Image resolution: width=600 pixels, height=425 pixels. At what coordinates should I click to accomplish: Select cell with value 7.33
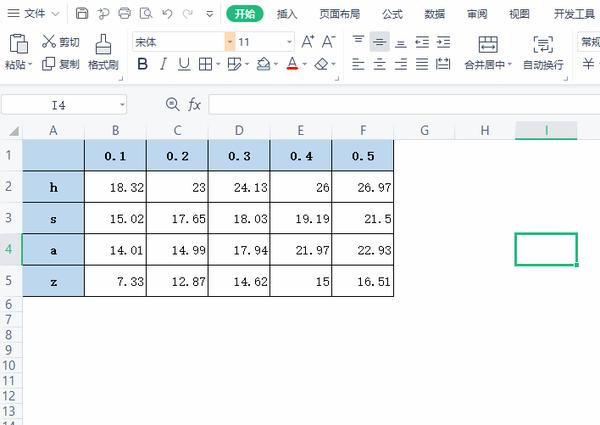[x=116, y=281]
